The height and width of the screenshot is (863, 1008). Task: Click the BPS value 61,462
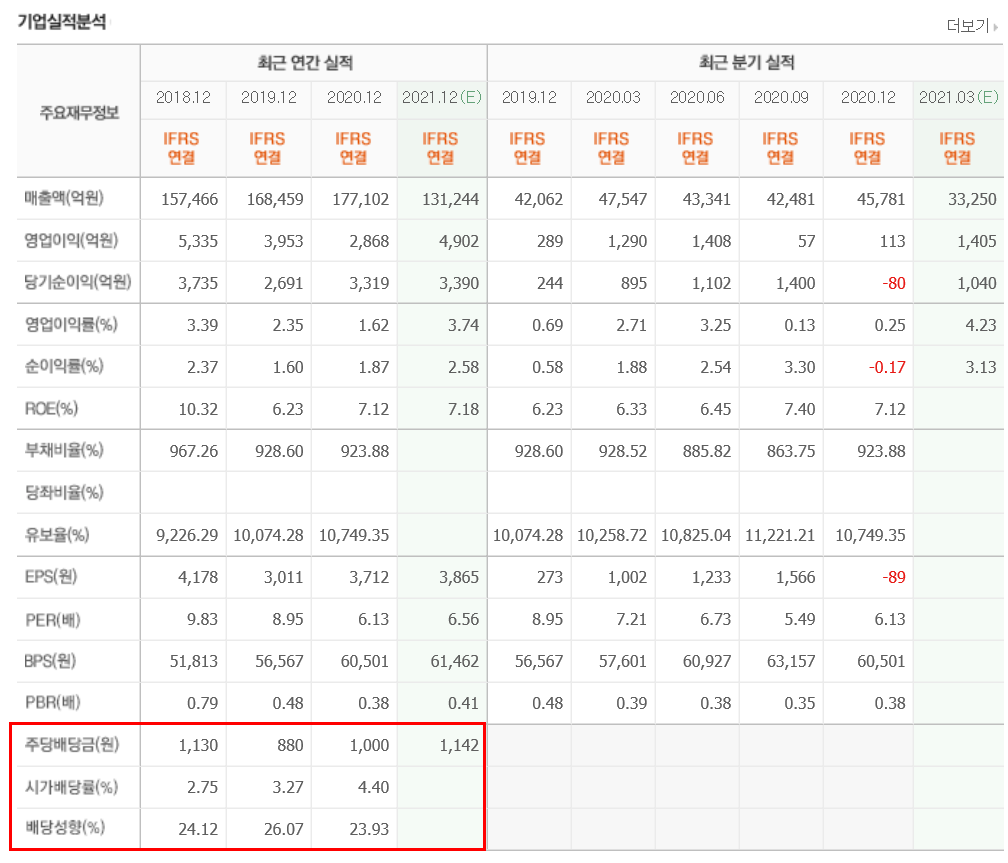(455, 661)
